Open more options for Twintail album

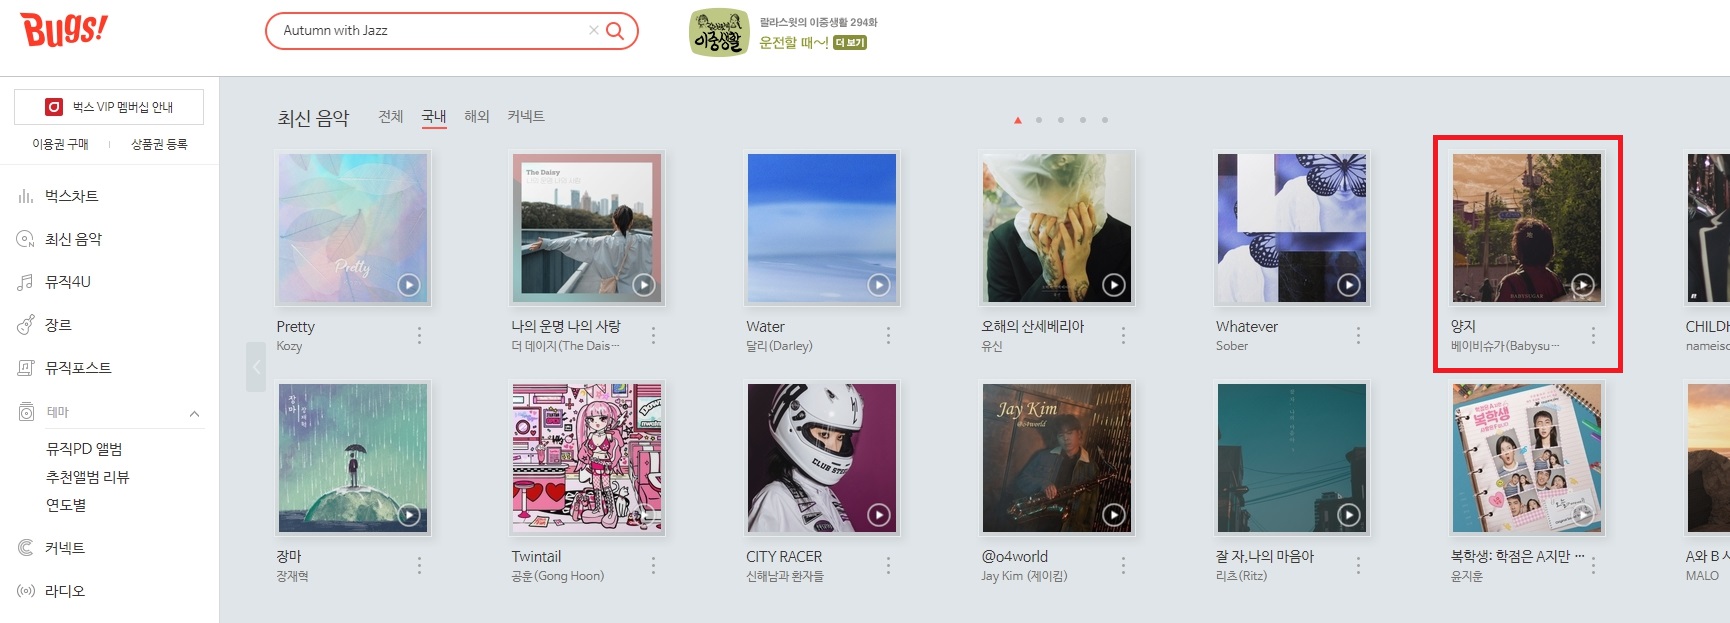(x=653, y=566)
